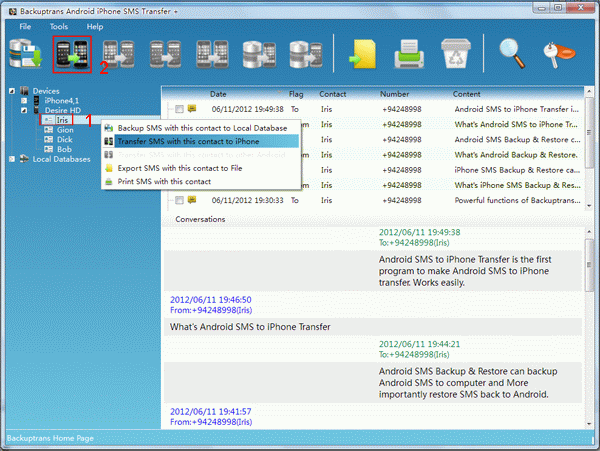This screenshot has height=451, width=600.
Task: Click the Export to file yellow document icon
Action: (362, 54)
